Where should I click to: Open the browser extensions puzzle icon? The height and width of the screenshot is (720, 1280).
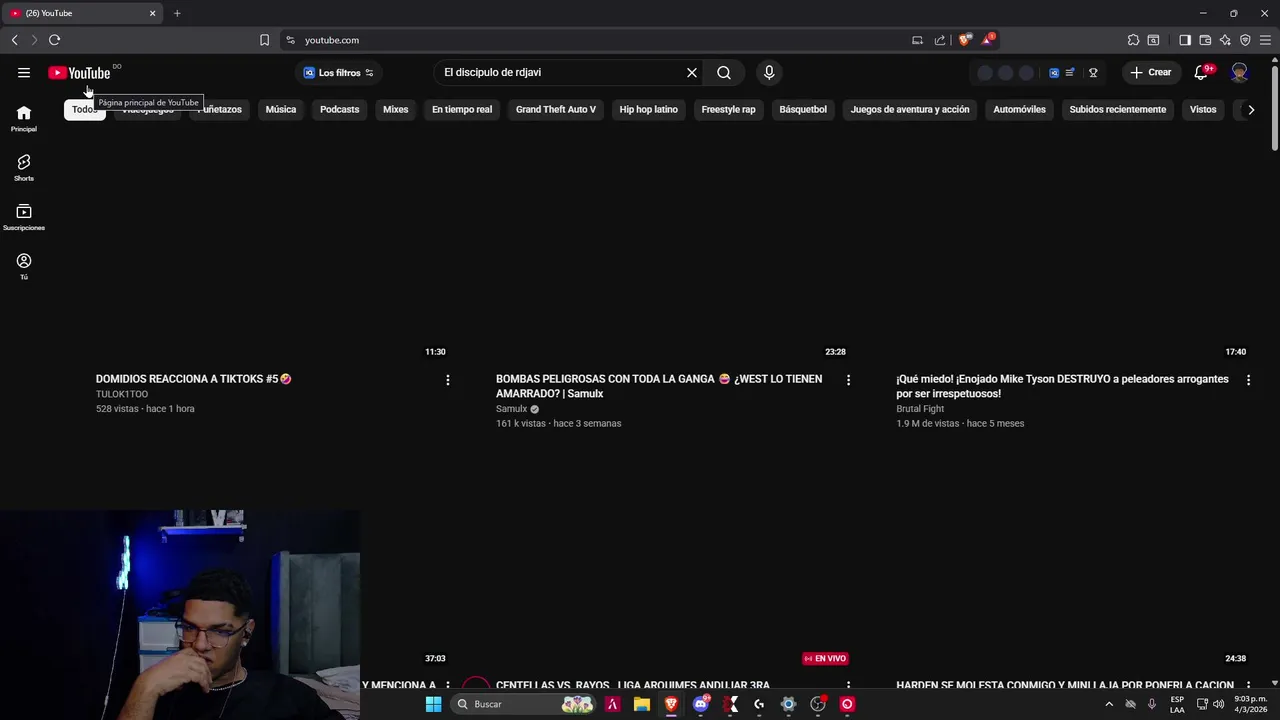(x=1133, y=40)
